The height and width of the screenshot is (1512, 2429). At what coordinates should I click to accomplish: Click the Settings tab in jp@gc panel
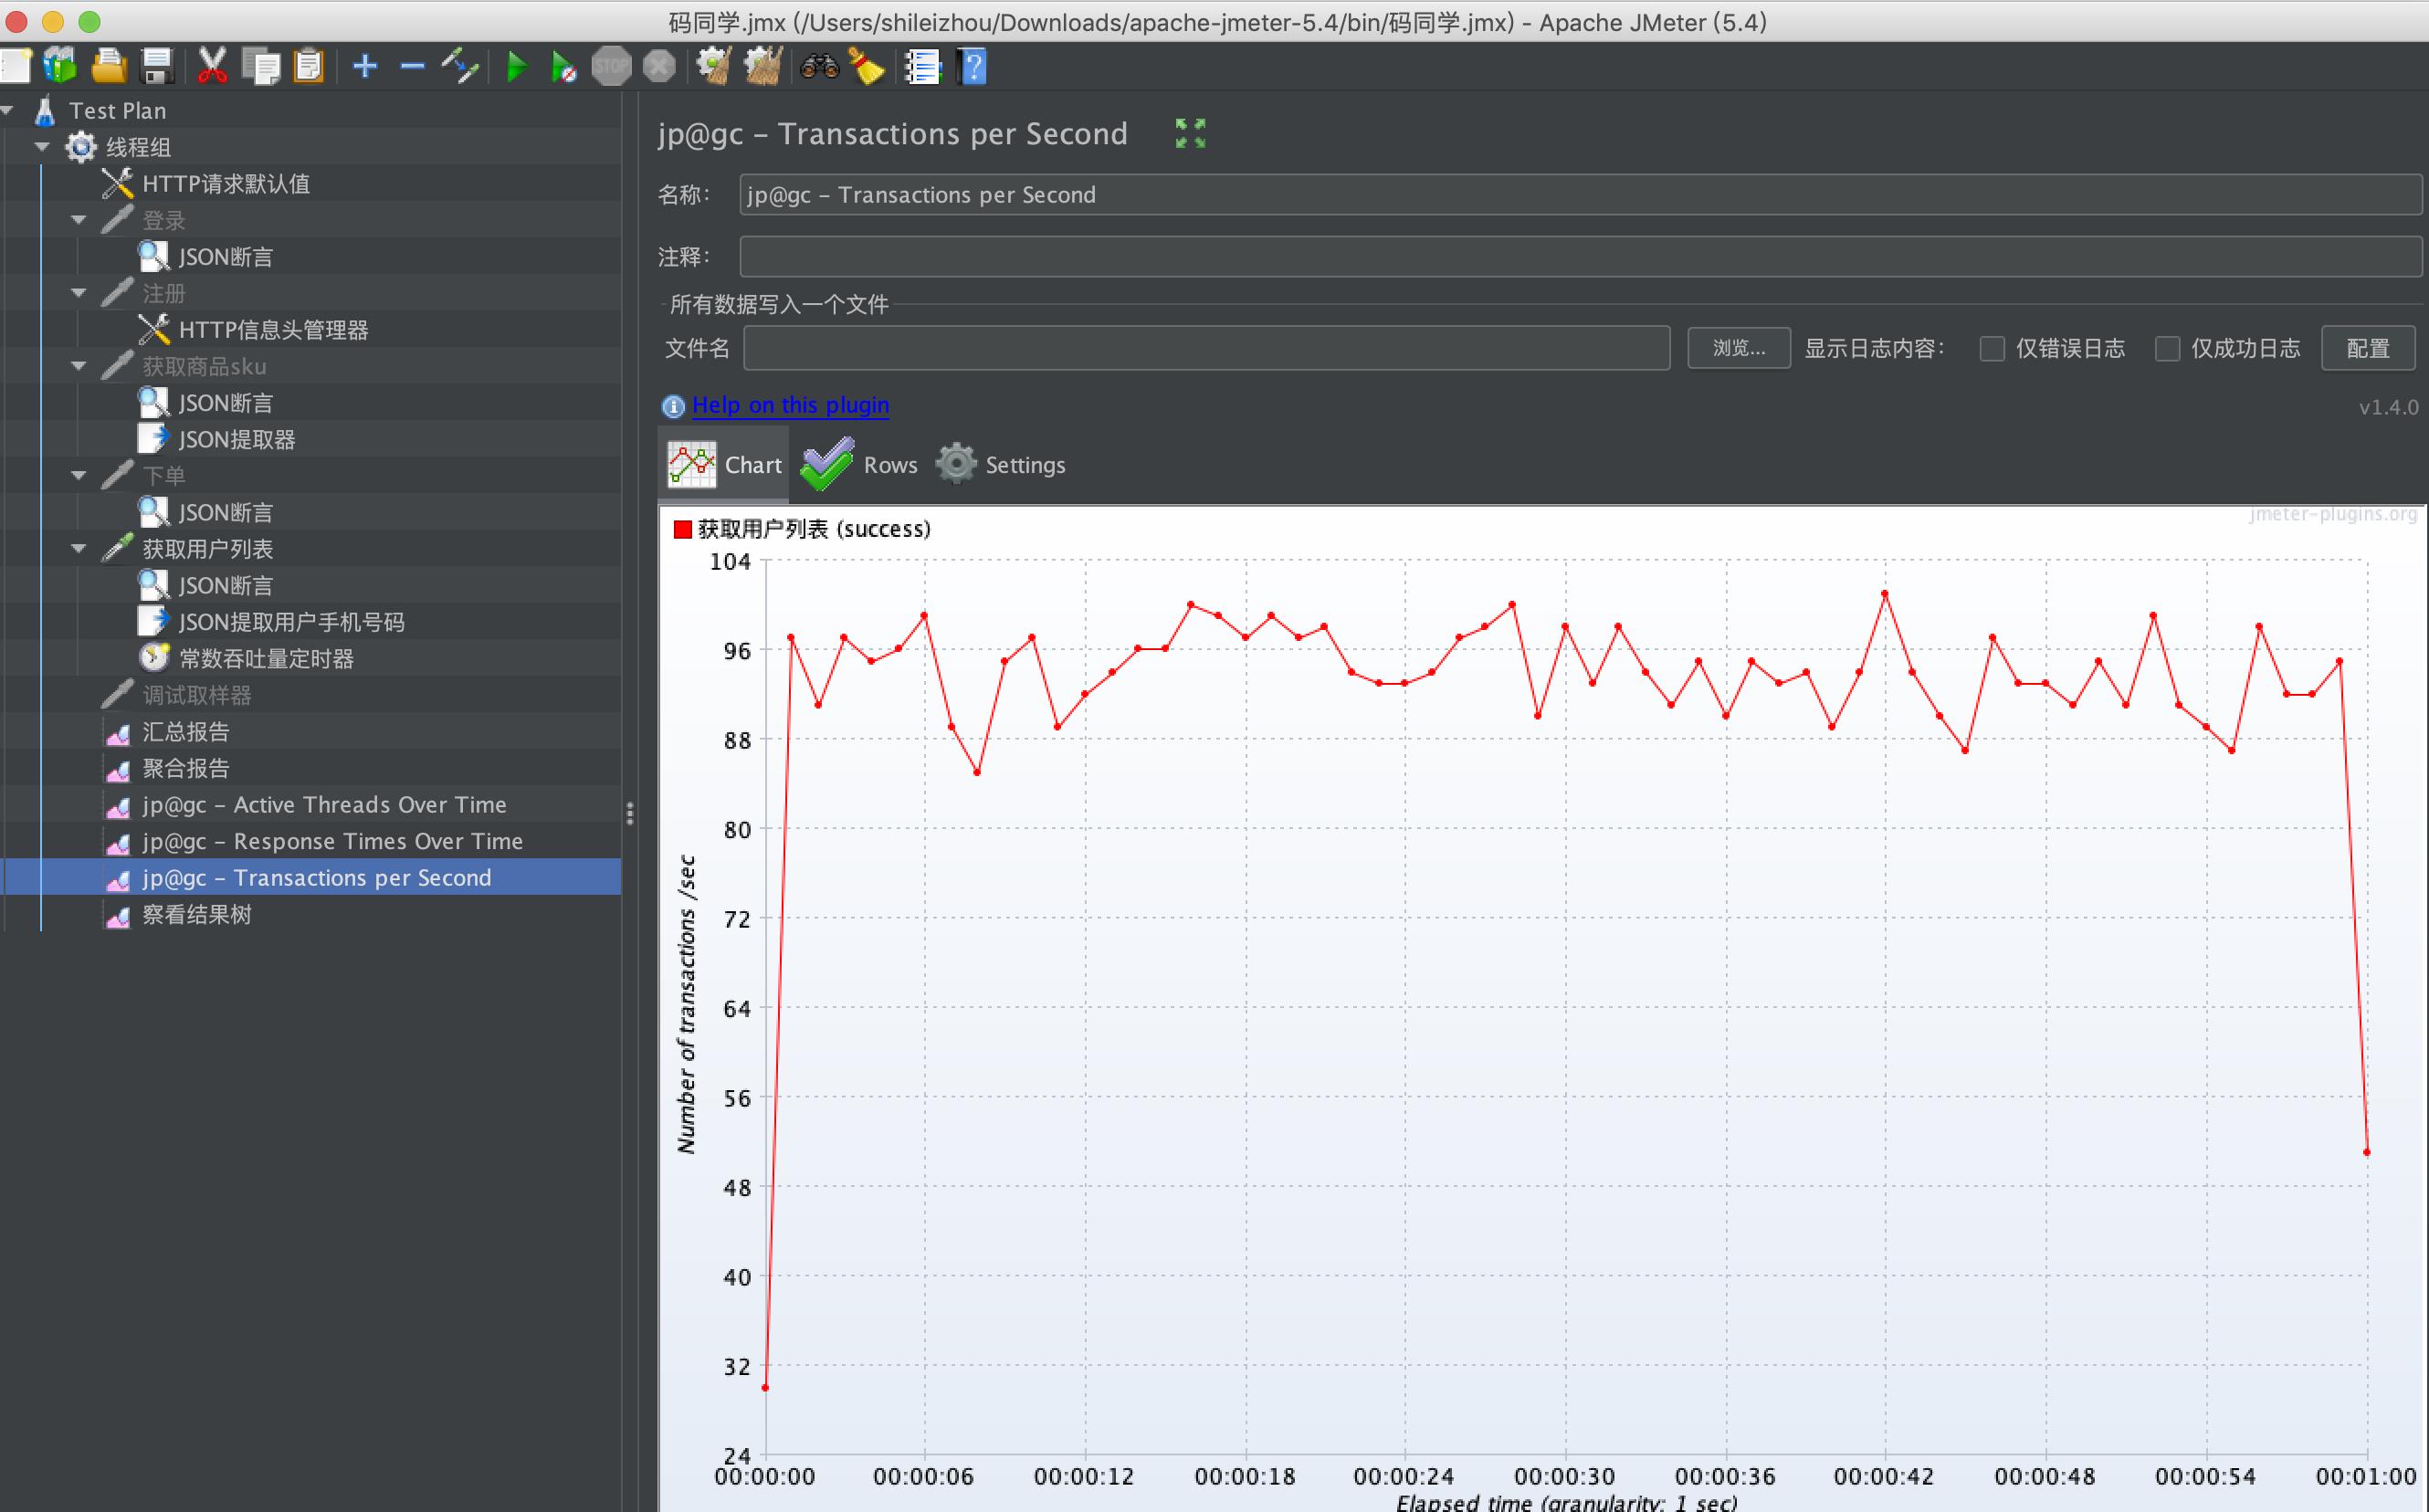(1004, 463)
